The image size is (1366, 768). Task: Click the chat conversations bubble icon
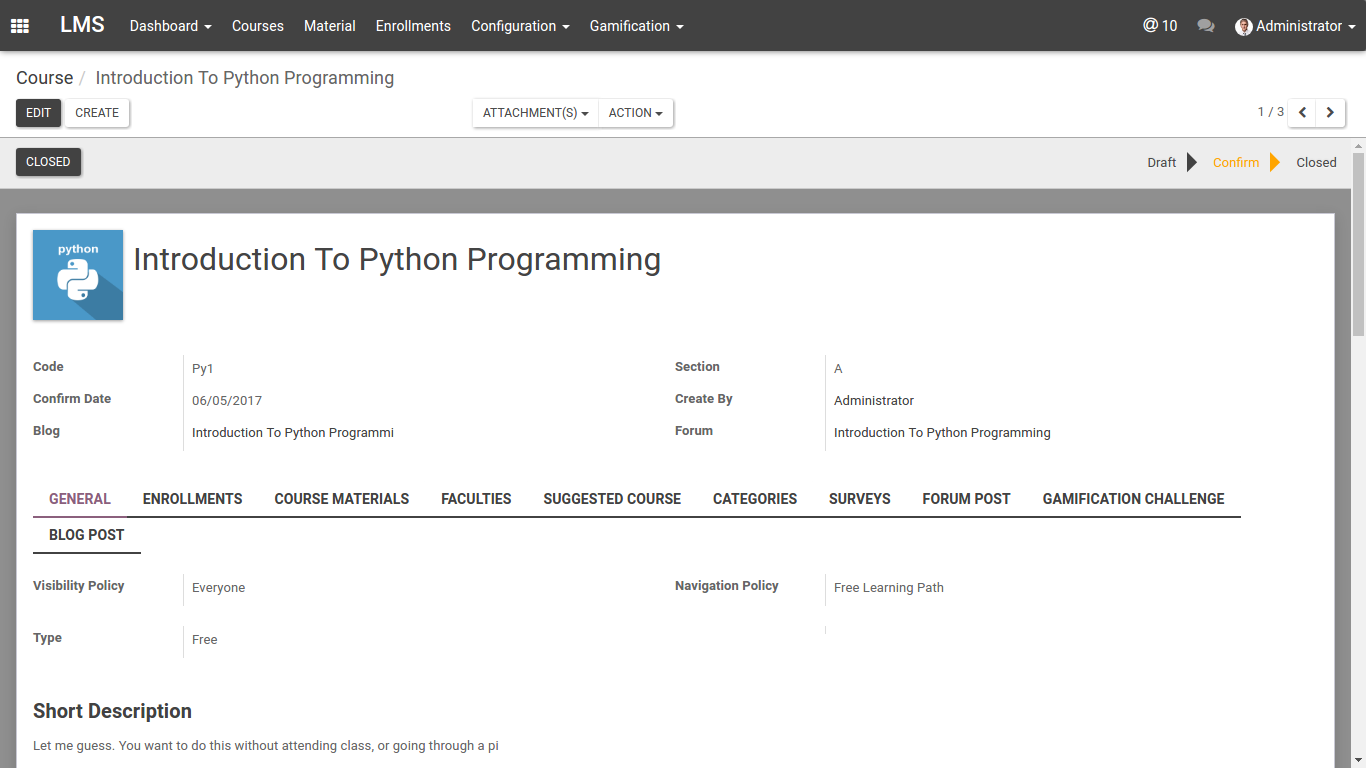1206,26
